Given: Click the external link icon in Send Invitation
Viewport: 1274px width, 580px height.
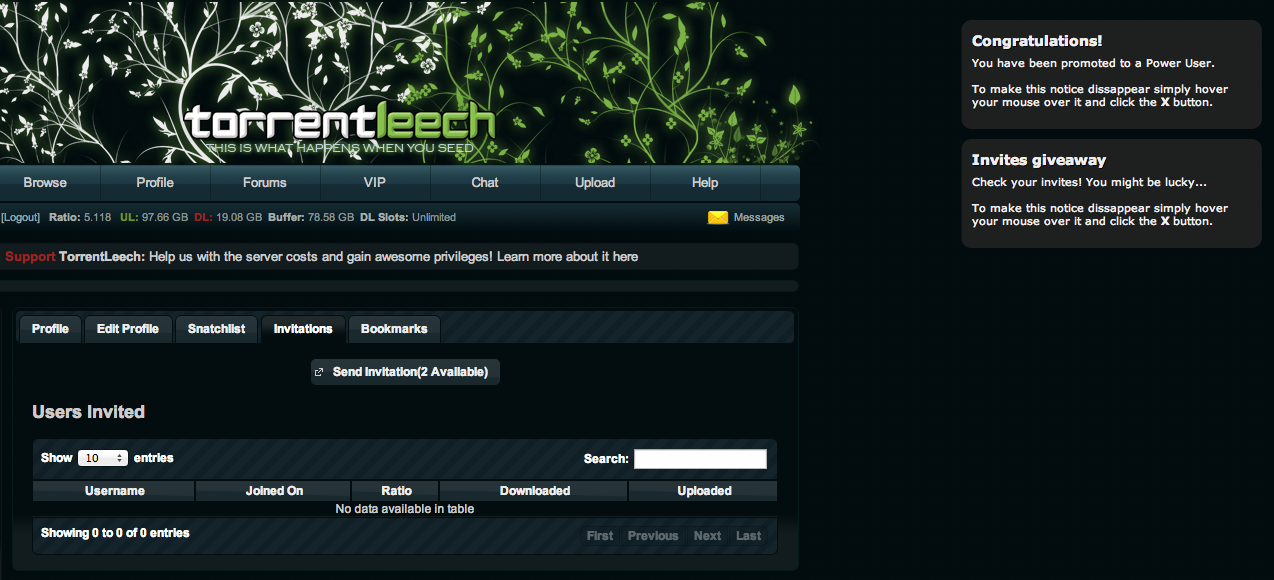Looking at the screenshot, I should pos(319,372).
